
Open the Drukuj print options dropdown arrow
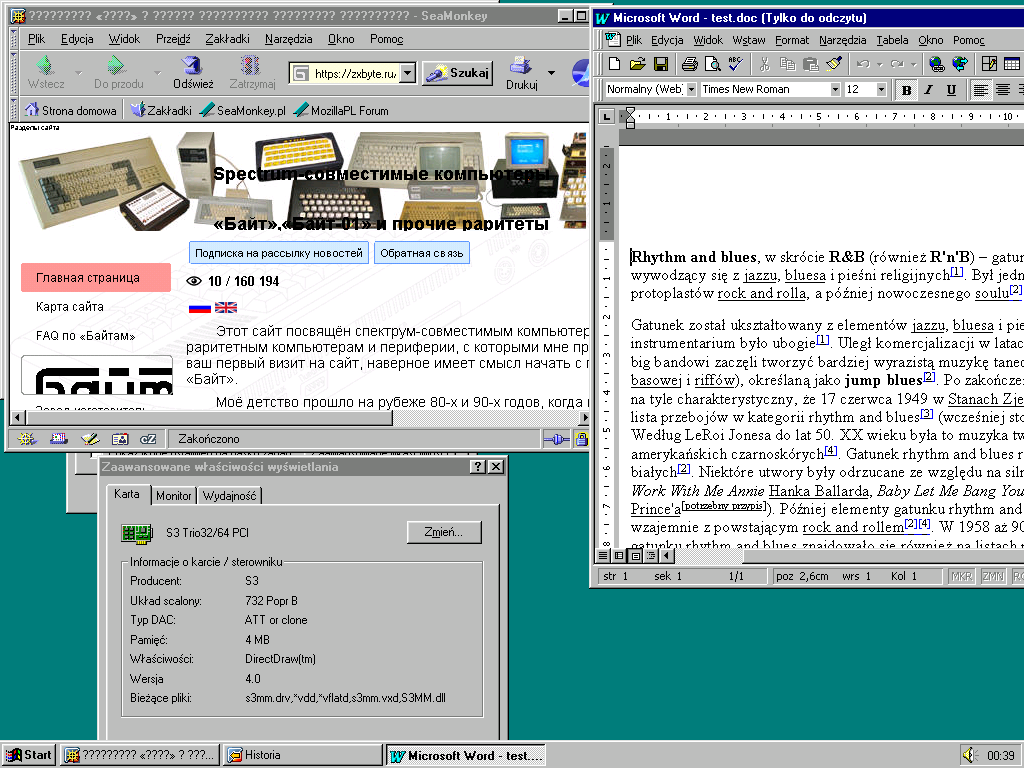click(551, 72)
